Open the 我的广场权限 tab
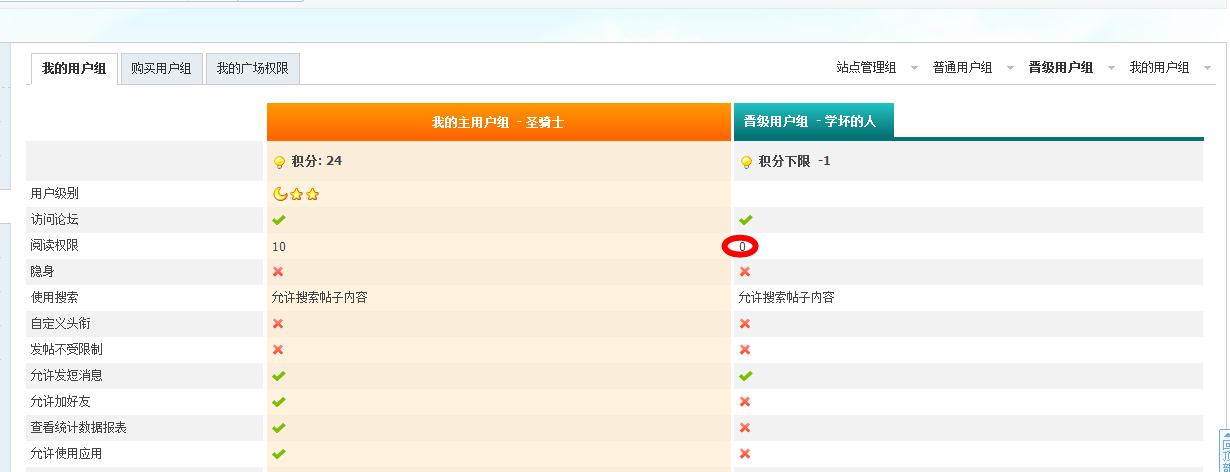The width and height of the screenshot is (1230, 472). 252,69
